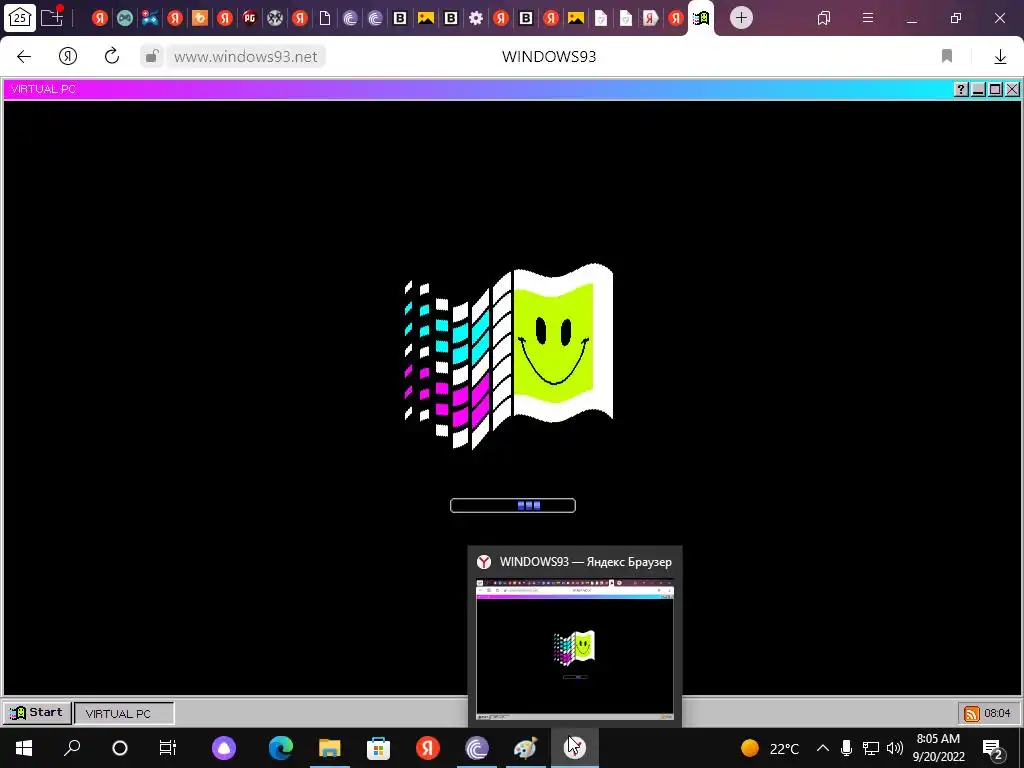
Task: Open Windows taskbar search magnifier
Action: [x=72, y=748]
